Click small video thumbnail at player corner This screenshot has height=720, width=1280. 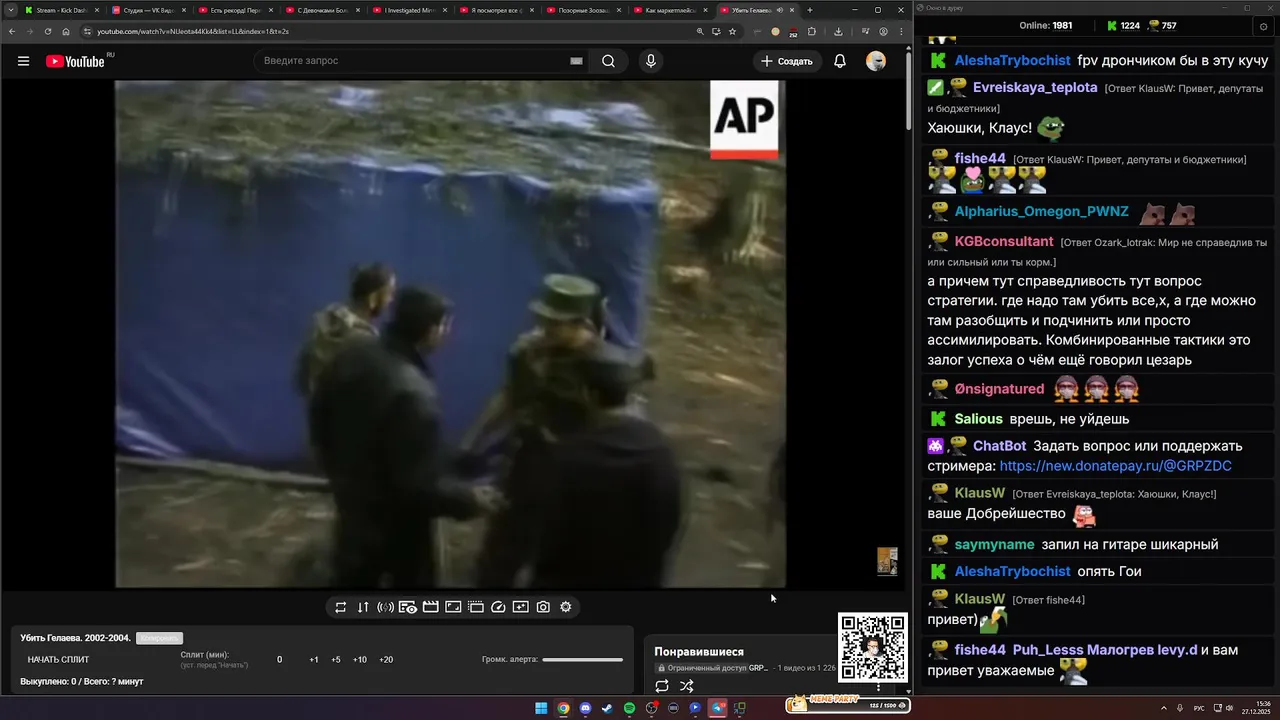pos(887,561)
